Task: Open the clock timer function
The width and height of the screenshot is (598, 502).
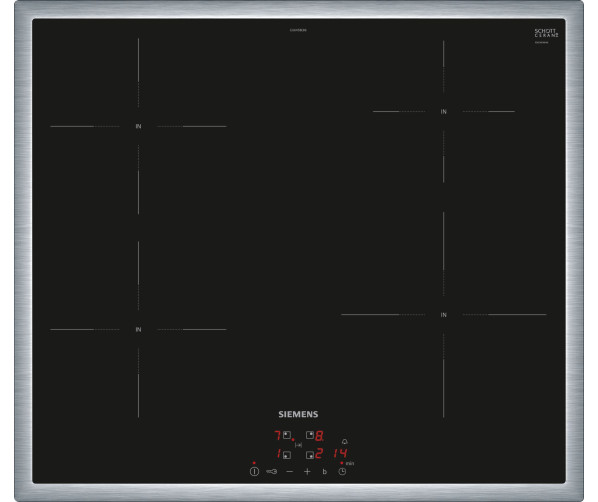Action: pyautogui.click(x=342, y=472)
